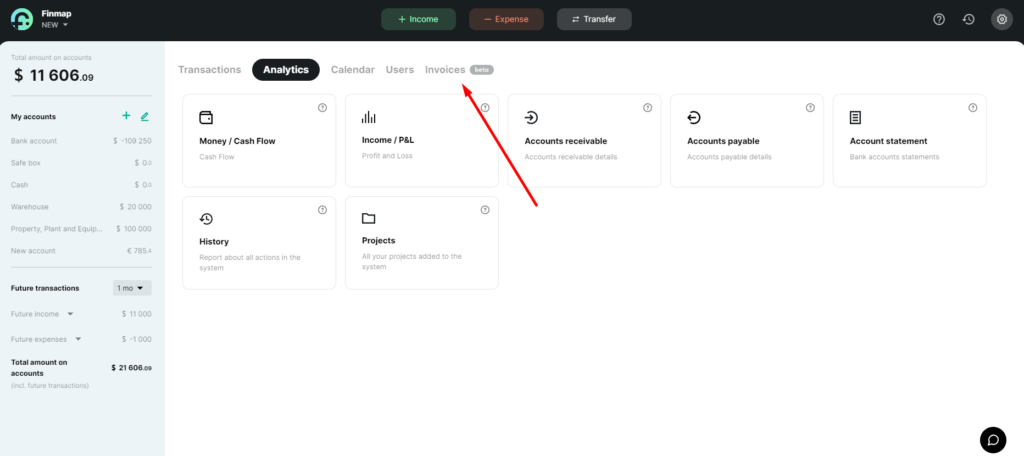
Task: Open the history clock icon in header
Action: point(968,19)
